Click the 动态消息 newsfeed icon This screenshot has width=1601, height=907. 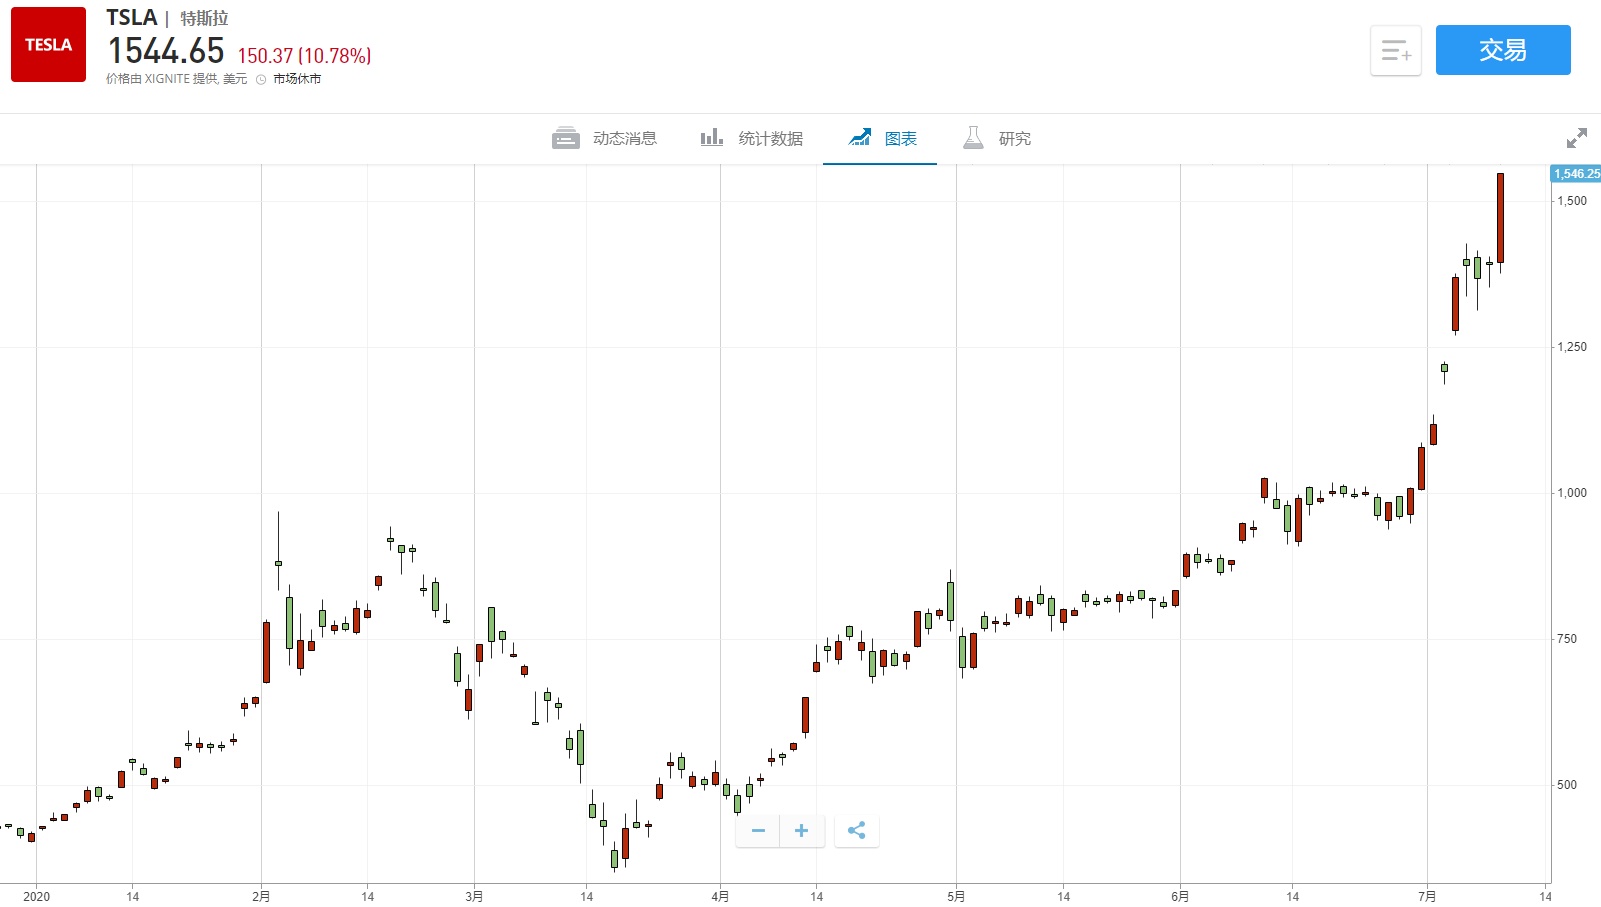[566, 138]
